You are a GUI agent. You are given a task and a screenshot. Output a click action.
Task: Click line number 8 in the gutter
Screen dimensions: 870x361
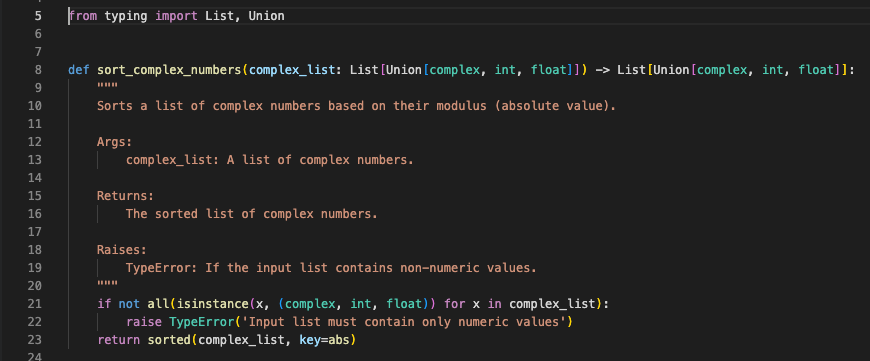coord(38,70)
